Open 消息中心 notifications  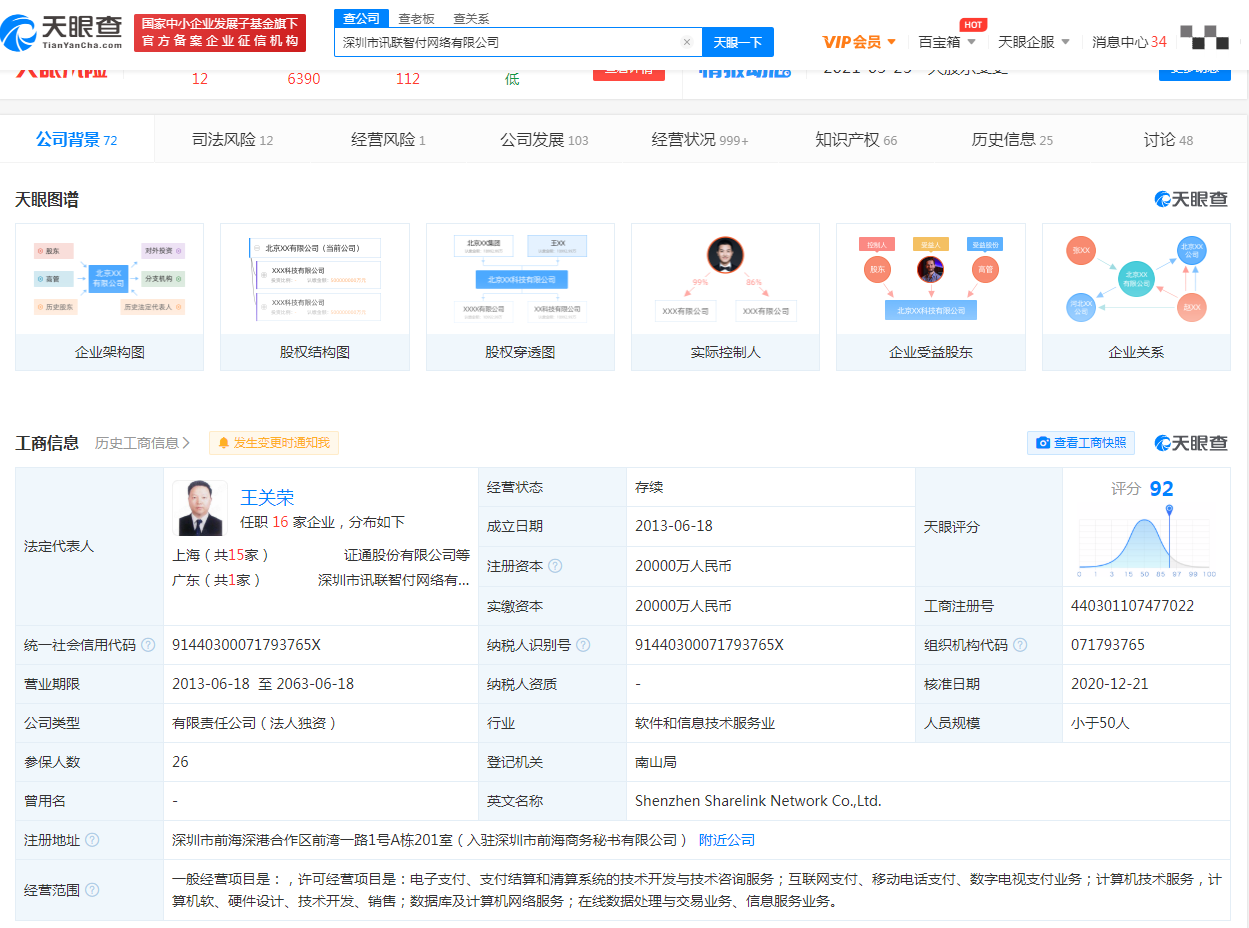(1129, 42)
